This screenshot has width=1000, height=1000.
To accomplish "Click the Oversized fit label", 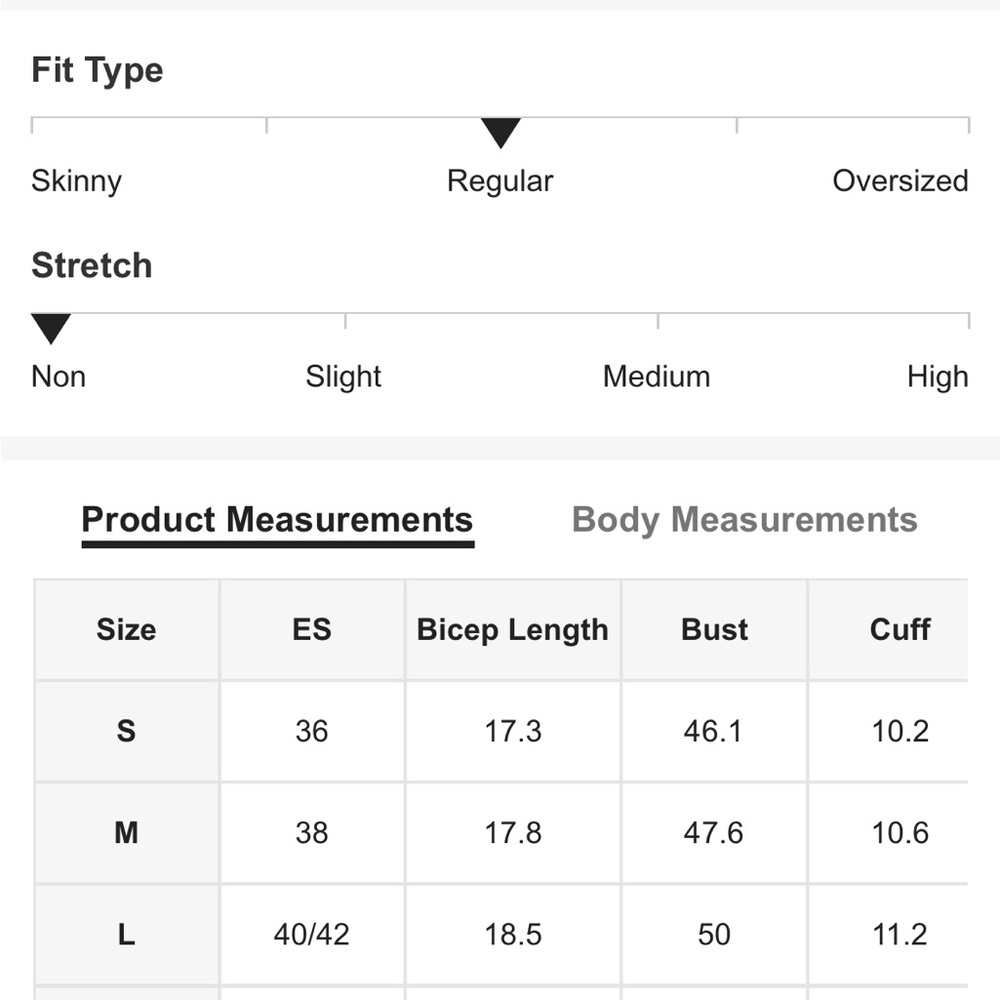I will 901,181.
